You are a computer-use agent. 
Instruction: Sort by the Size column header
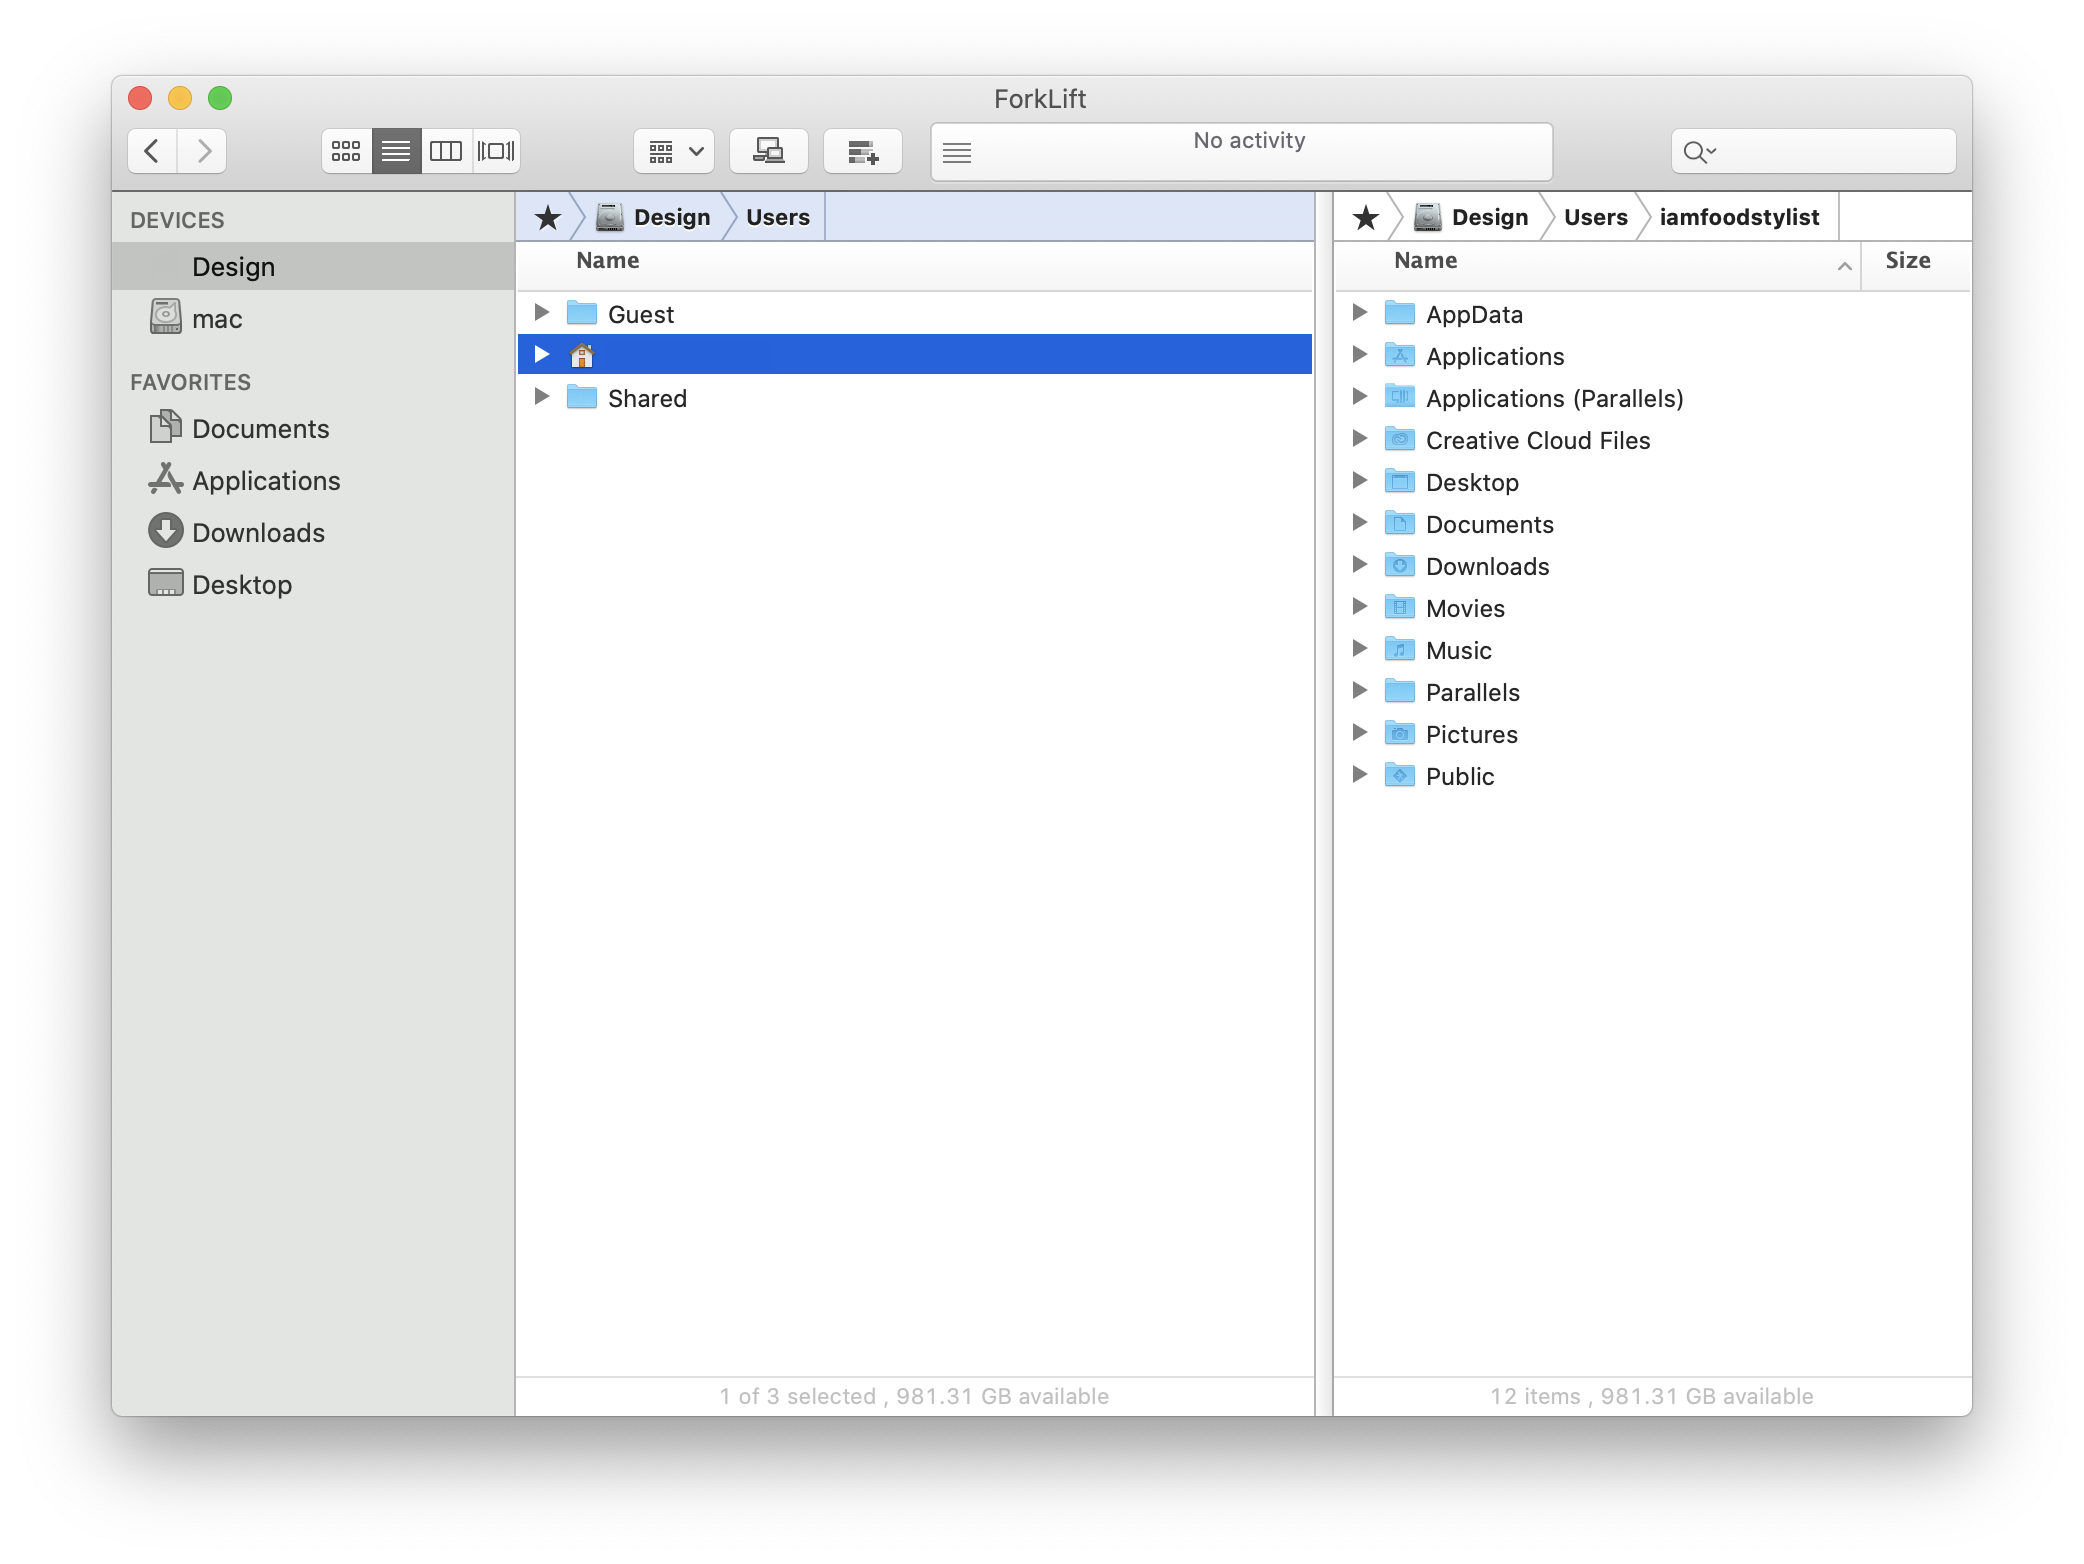(1907, 261)
